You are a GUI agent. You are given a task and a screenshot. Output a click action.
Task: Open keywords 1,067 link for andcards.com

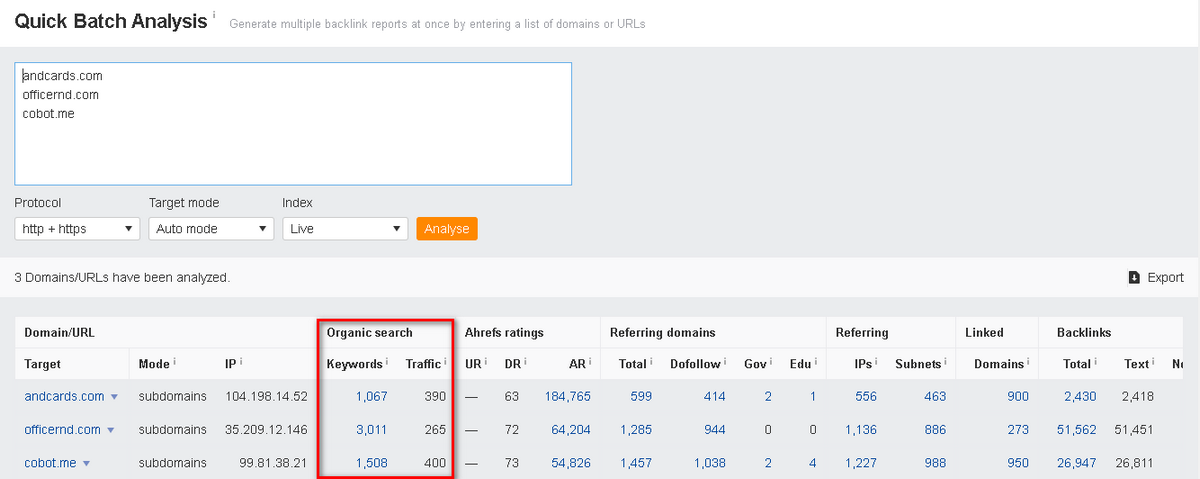pyautogui.click(x=371, y=396)
